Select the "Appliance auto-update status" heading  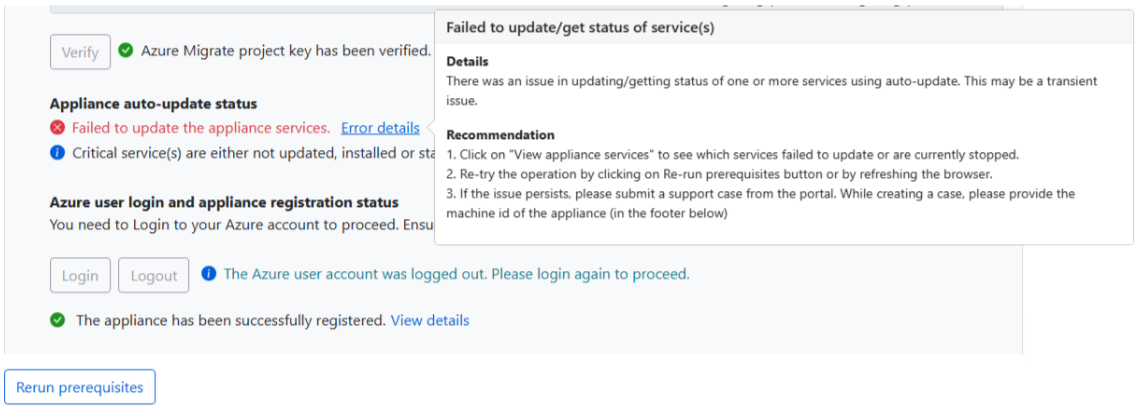(153, 104)
